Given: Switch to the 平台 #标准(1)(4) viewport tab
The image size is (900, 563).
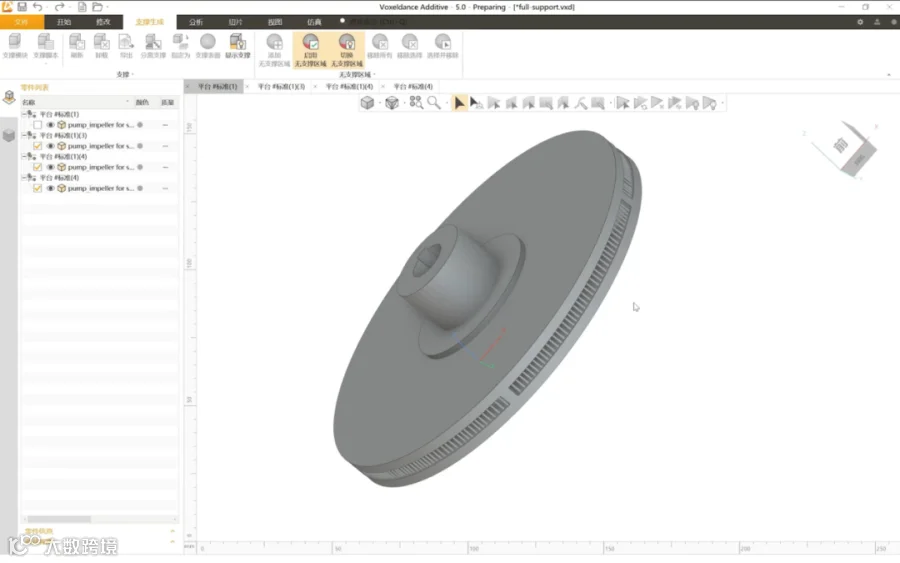Looking at the screenshot, I should click(349, 87).
